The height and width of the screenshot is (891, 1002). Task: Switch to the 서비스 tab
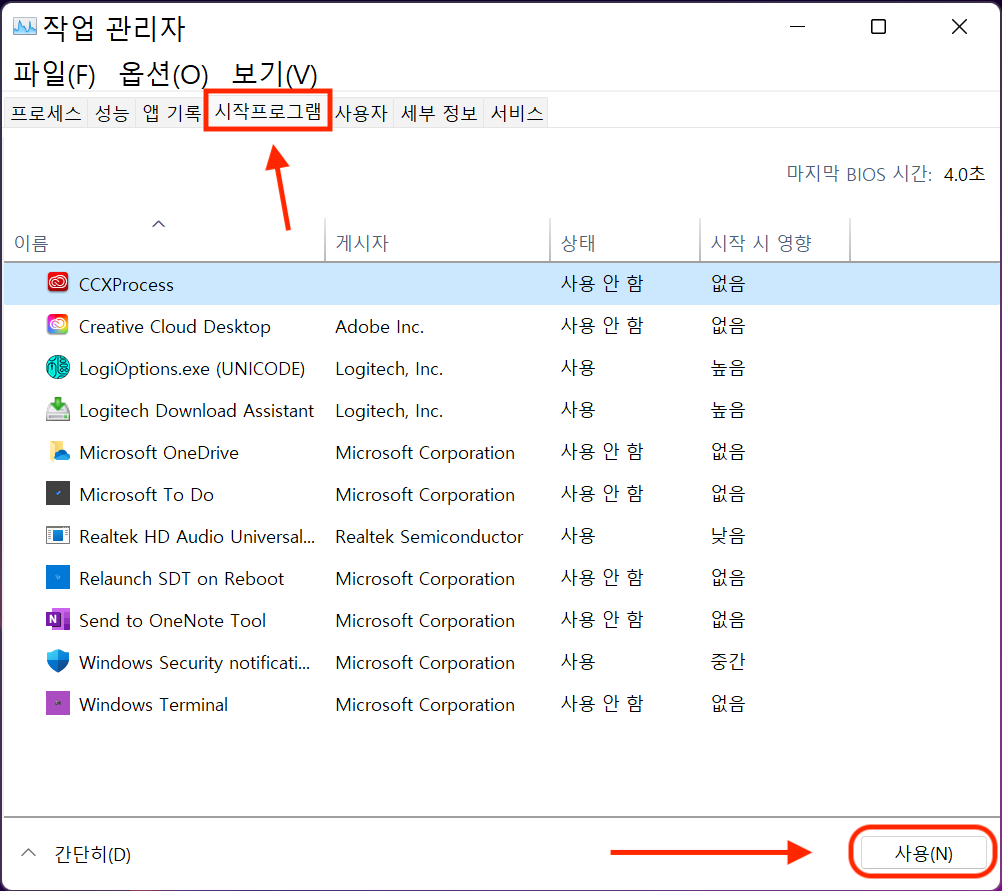click(516, 113)
